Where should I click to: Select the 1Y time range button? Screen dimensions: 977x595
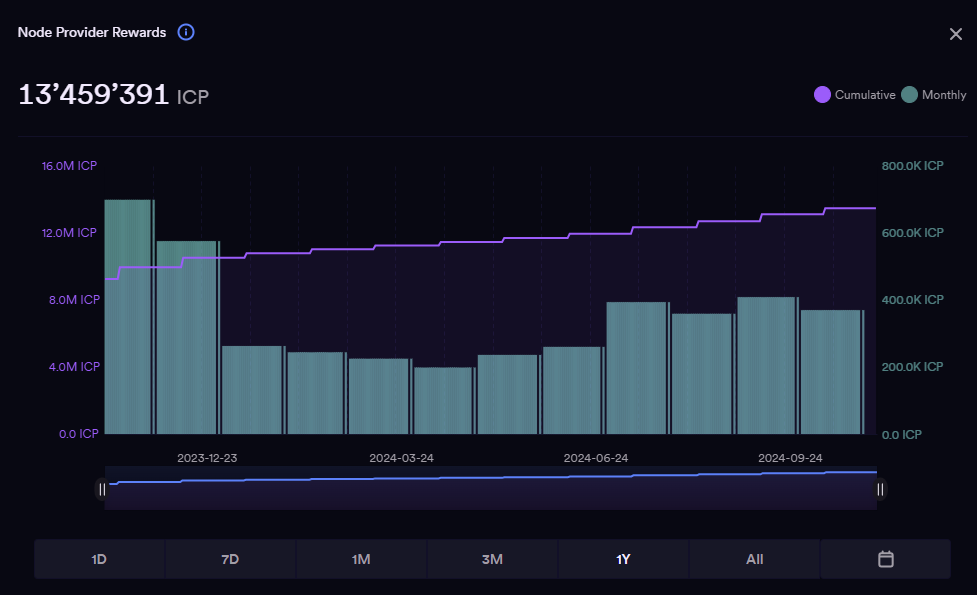tap(623, 559)
